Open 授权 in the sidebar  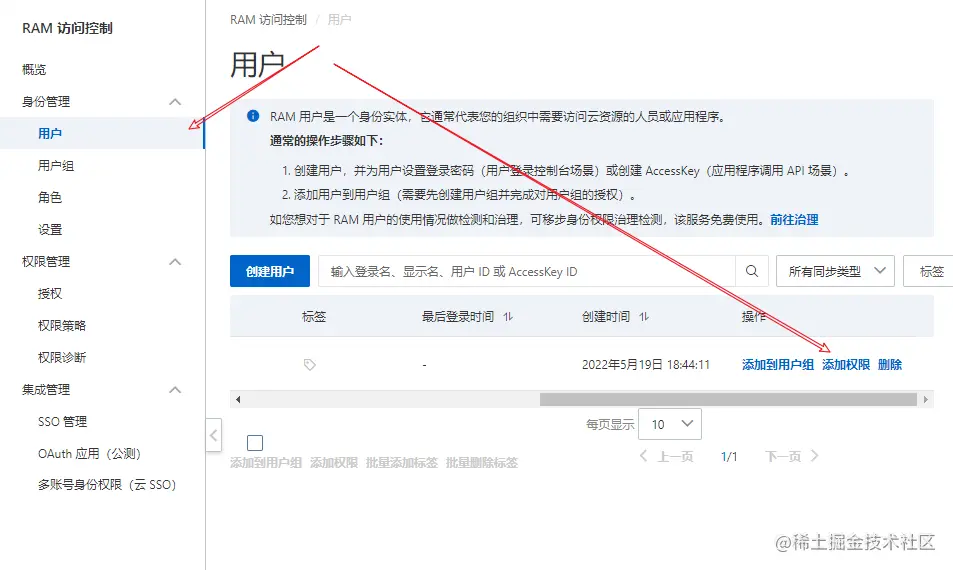tap(50, 294)
